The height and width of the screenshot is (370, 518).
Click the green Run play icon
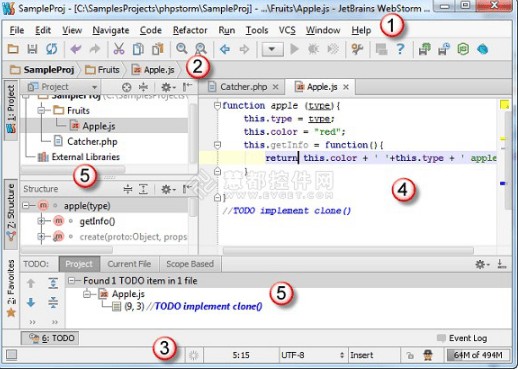click(x=294, y=49)
